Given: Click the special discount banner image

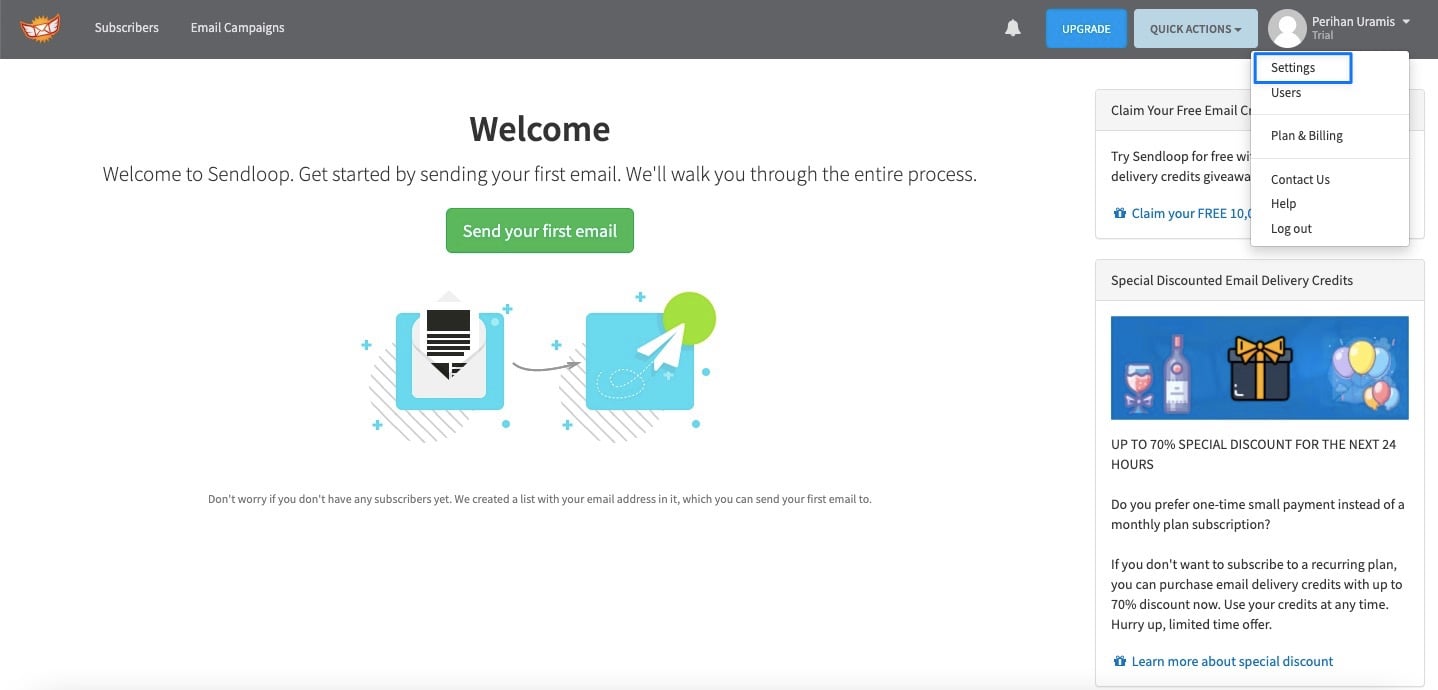Looking at the screenshot, I should (x=1259, y=368).
